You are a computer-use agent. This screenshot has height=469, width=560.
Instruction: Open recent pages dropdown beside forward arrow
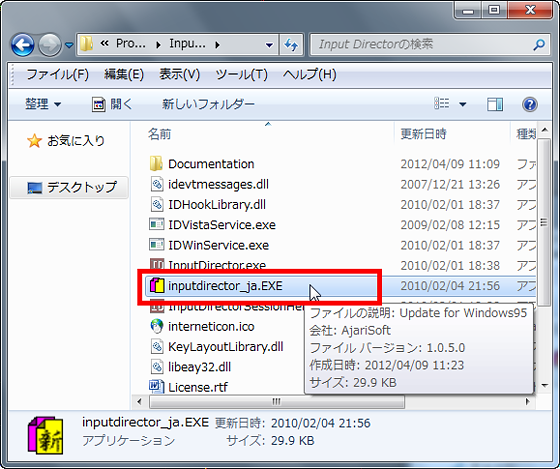69,45
